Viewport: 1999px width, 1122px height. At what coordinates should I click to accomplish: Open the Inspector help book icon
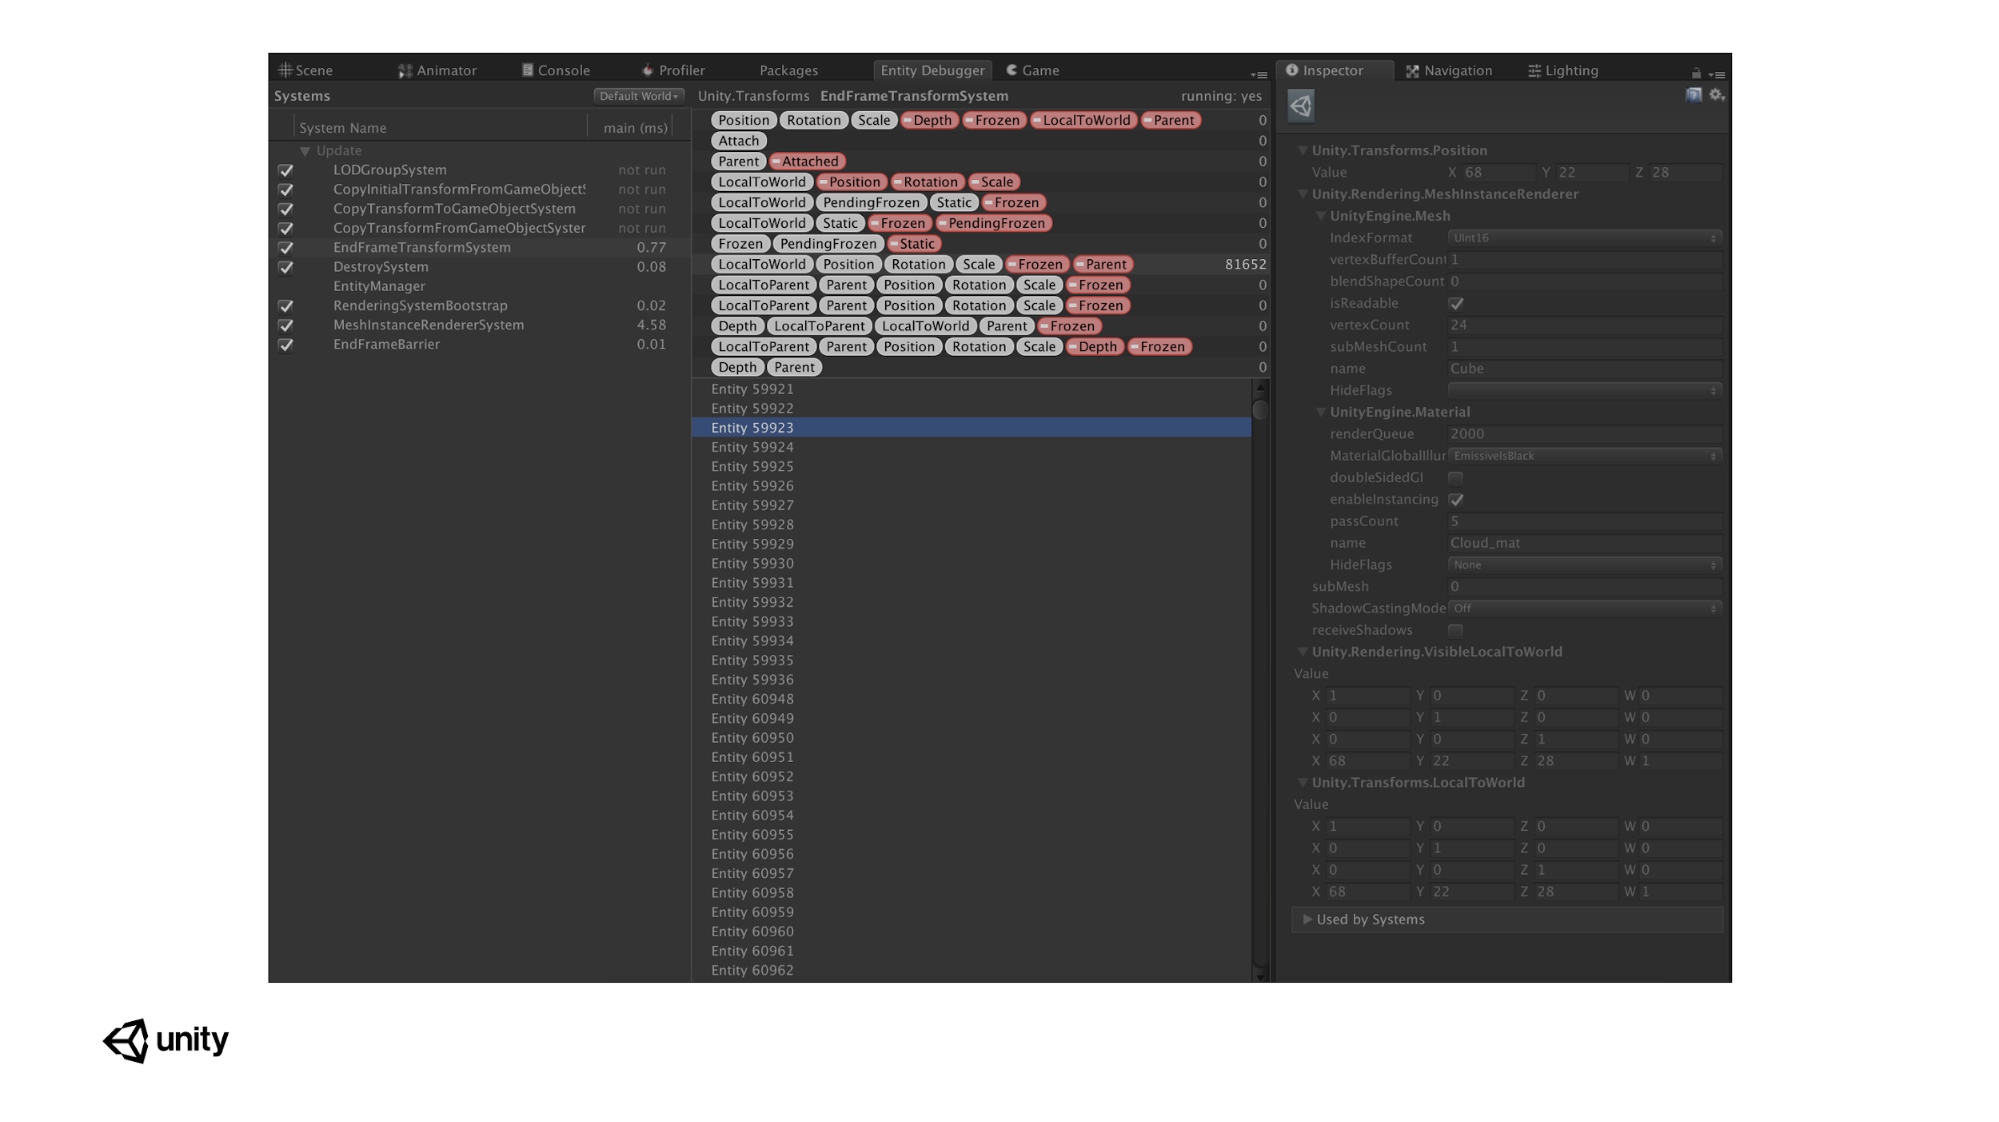1693,95
